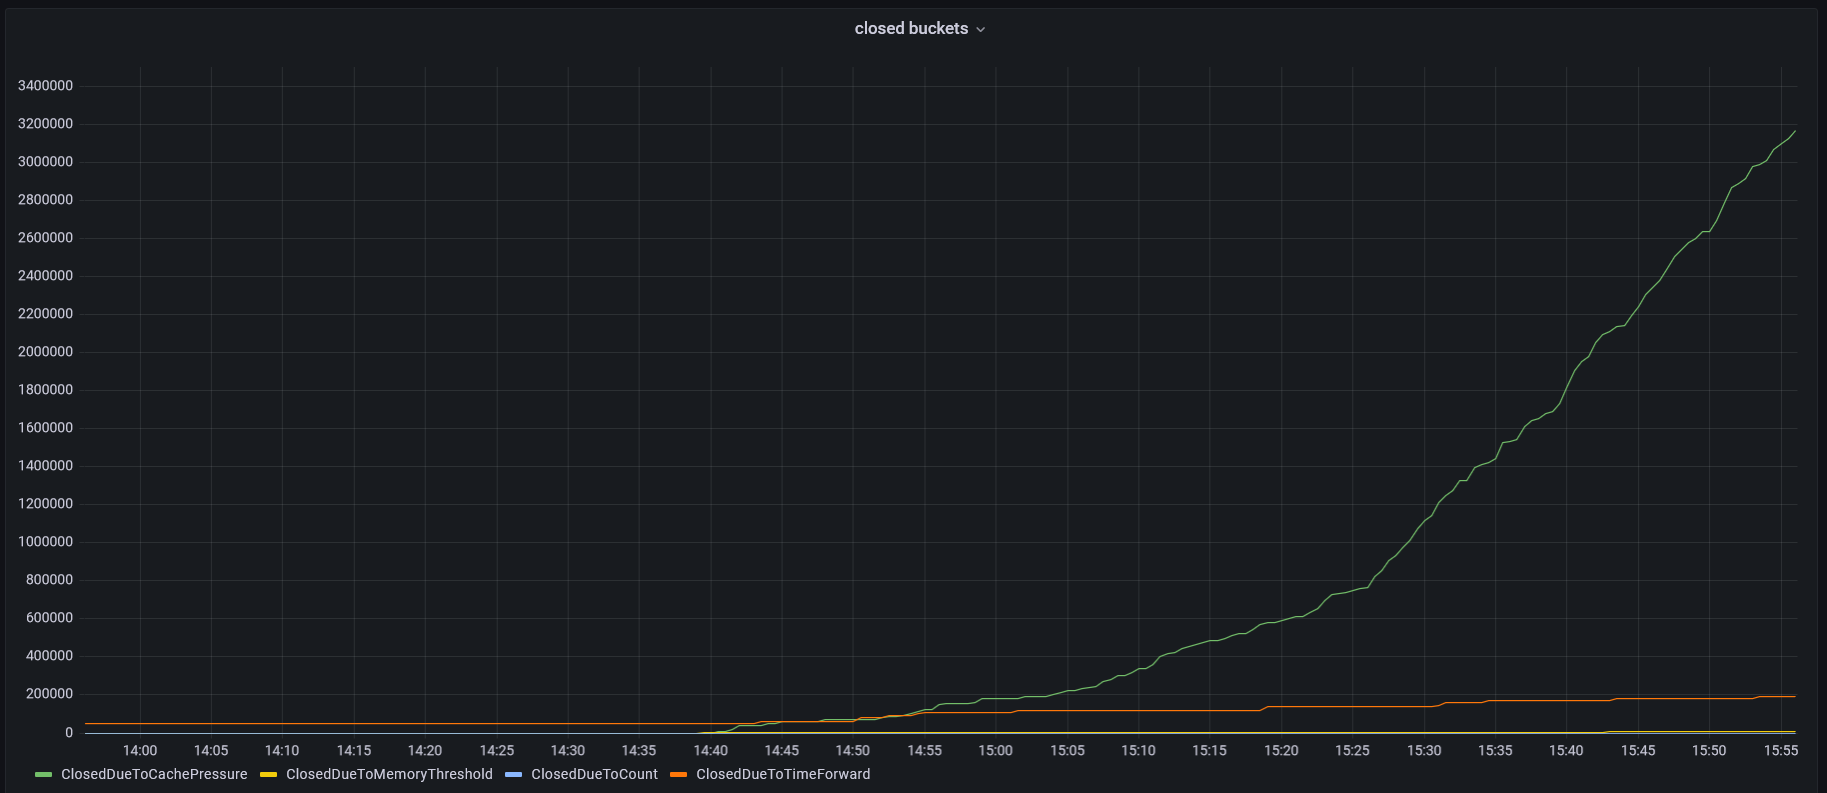Click the green ClosedDueToCachePressure legend color swatch
Screen dimensions: 1827x793
tap(44, 775)
